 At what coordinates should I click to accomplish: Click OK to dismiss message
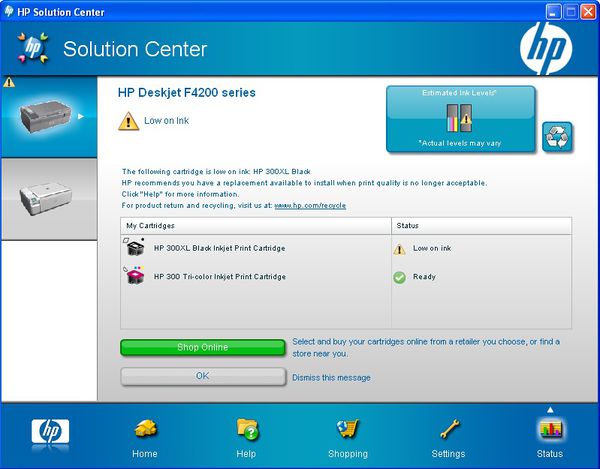[x=203, y=376]
